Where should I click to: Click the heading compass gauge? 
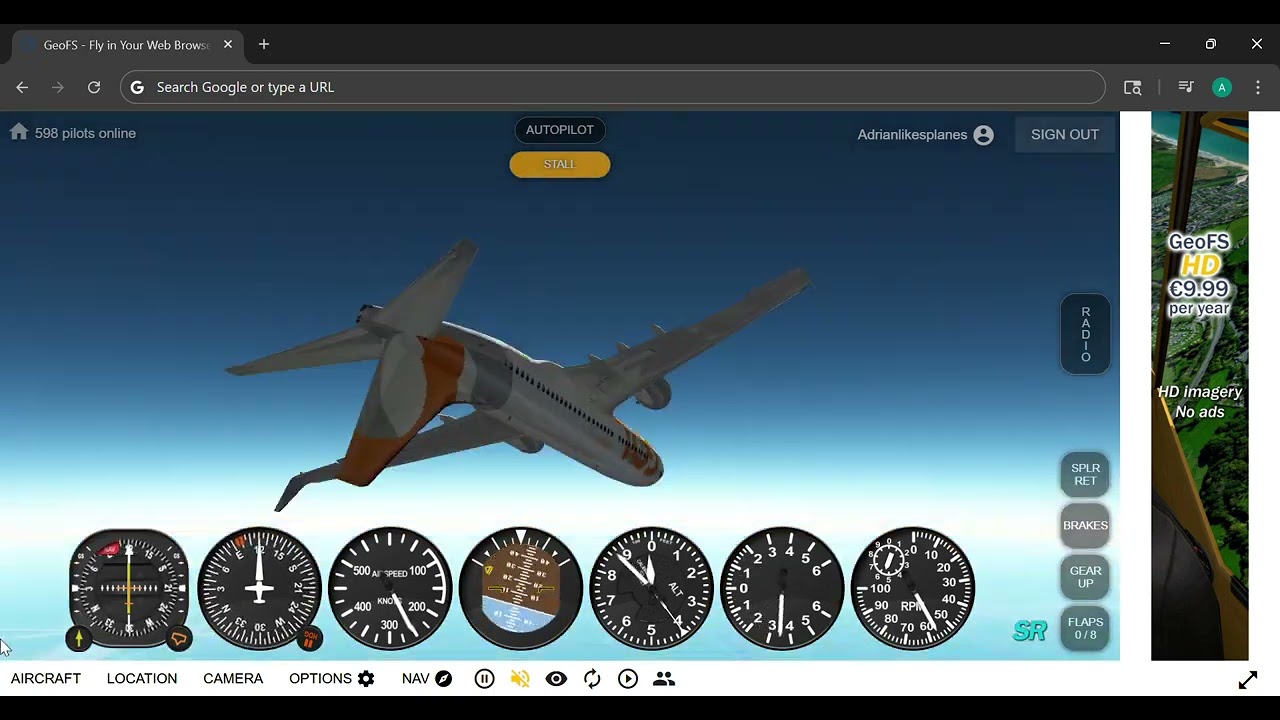(259, 589)
